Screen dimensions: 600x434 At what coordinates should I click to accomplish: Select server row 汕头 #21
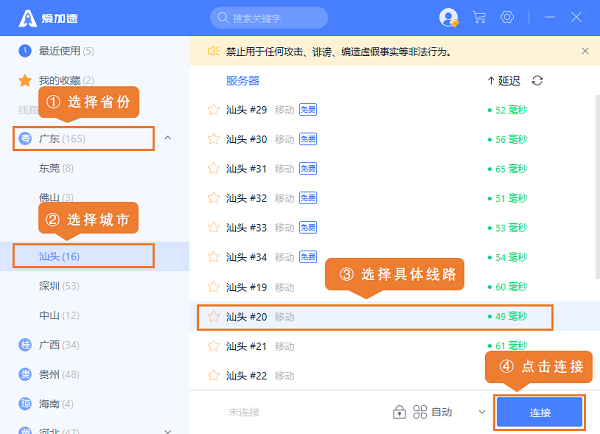(x=395, y=346)
